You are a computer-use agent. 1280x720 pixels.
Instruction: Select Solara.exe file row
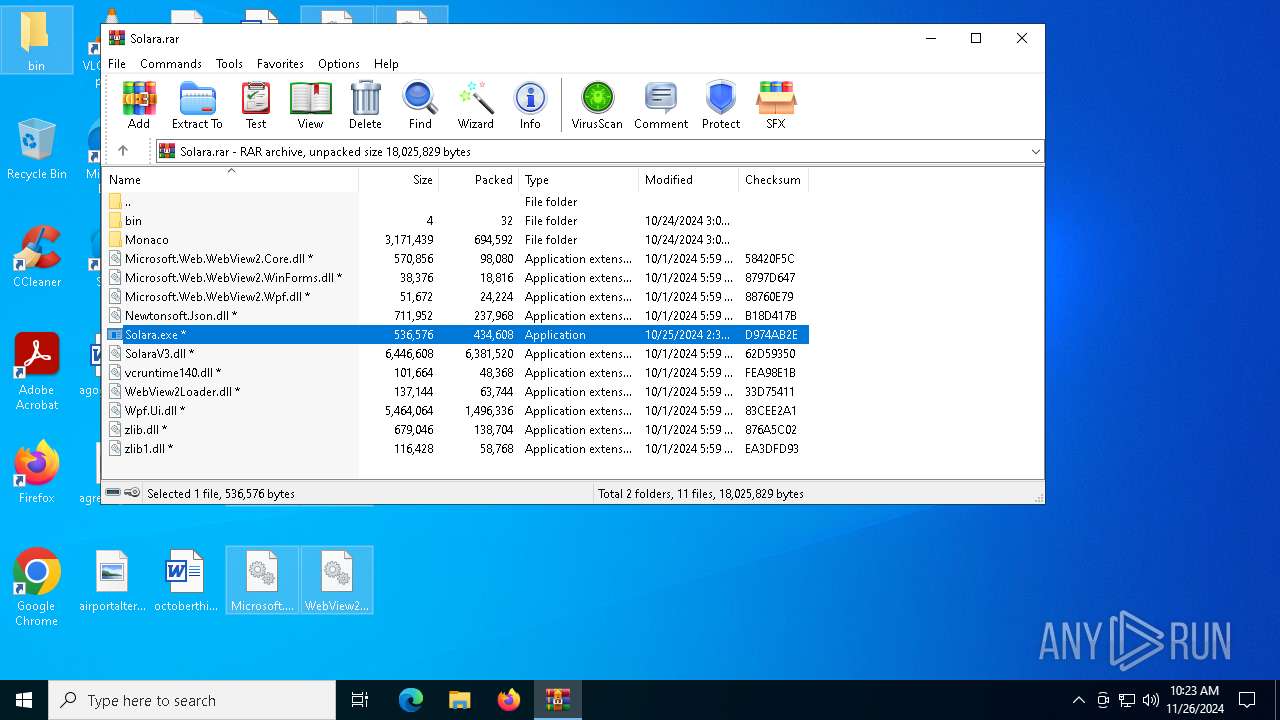(x=456, y=335)
